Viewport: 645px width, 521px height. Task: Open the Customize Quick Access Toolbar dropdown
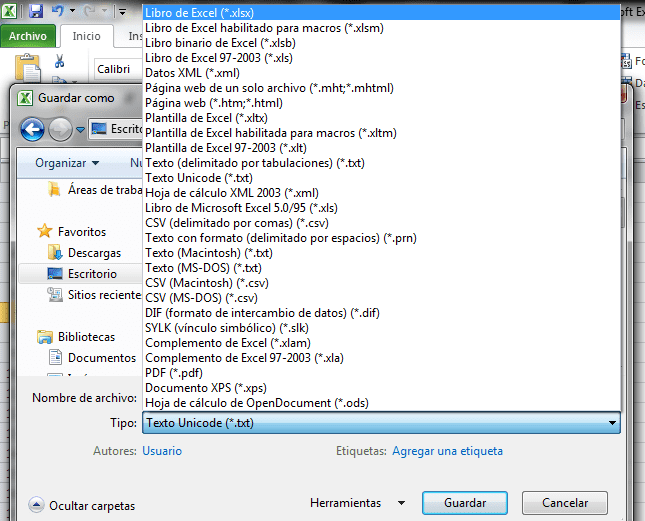tap(122, 12)
